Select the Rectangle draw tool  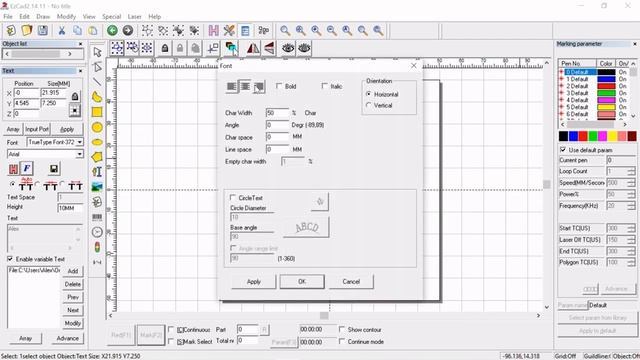(97, 112)
